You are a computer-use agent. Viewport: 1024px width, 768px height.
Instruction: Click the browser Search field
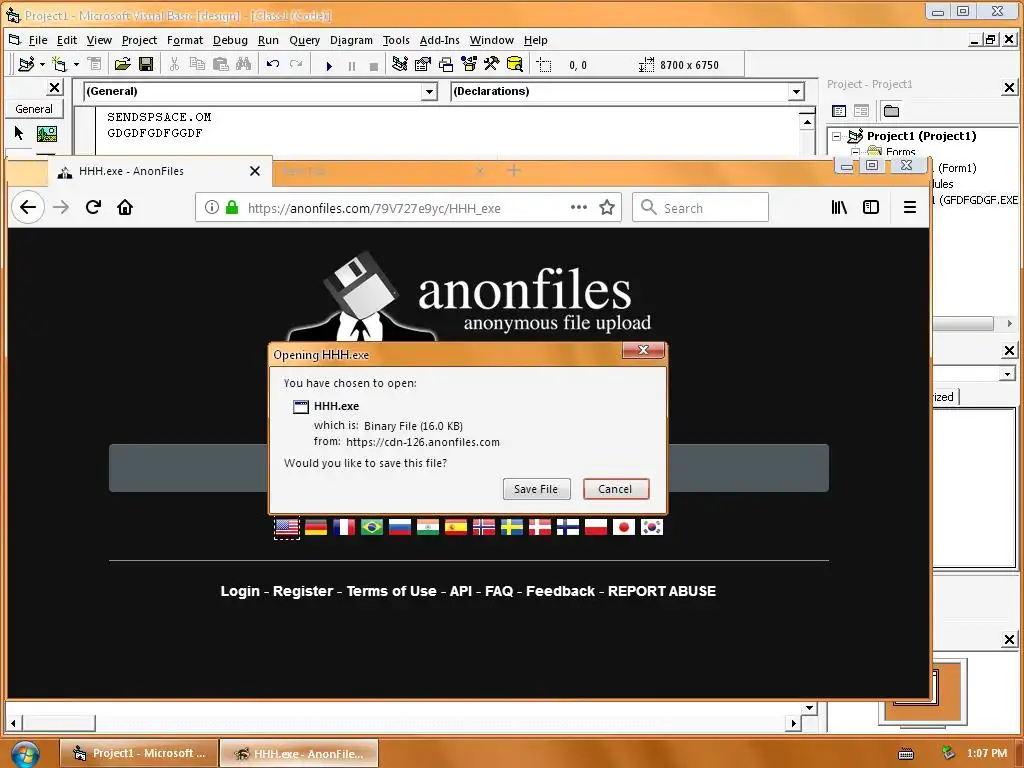coord(700,208)
